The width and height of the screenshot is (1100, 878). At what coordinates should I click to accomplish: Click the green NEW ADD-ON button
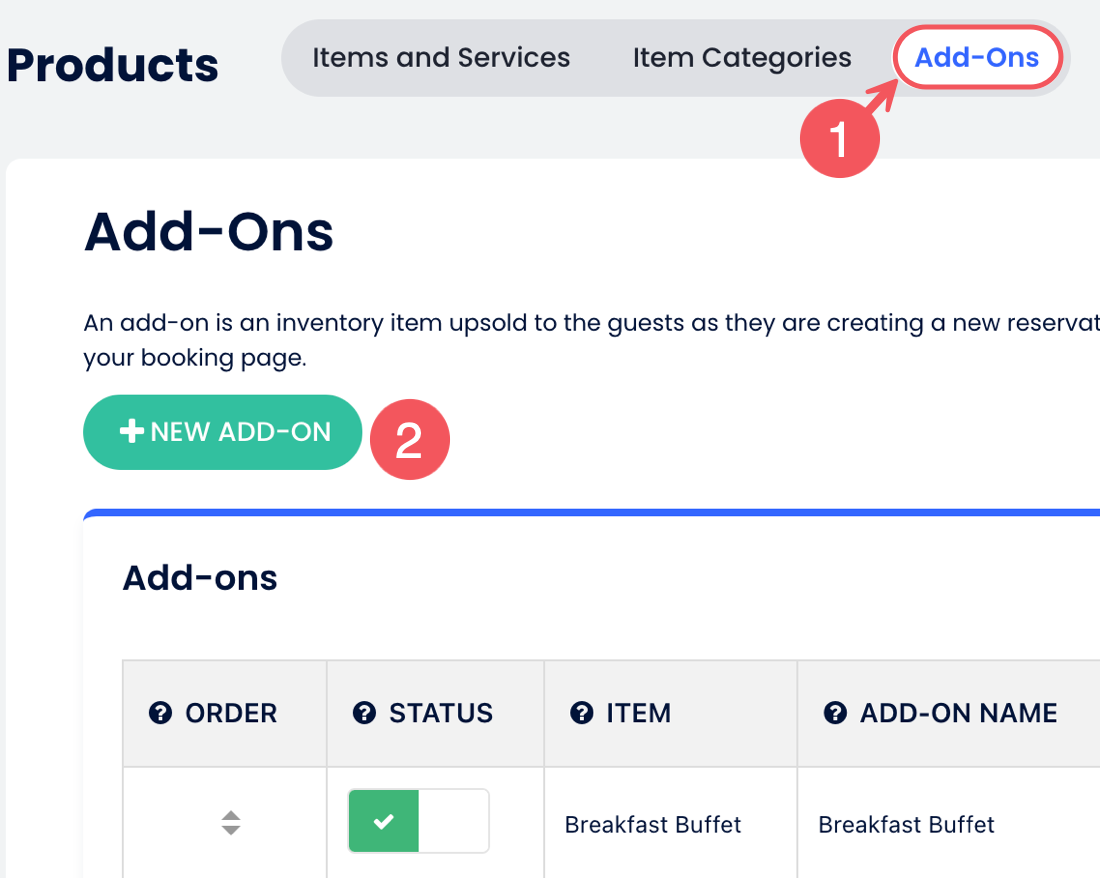222,432
